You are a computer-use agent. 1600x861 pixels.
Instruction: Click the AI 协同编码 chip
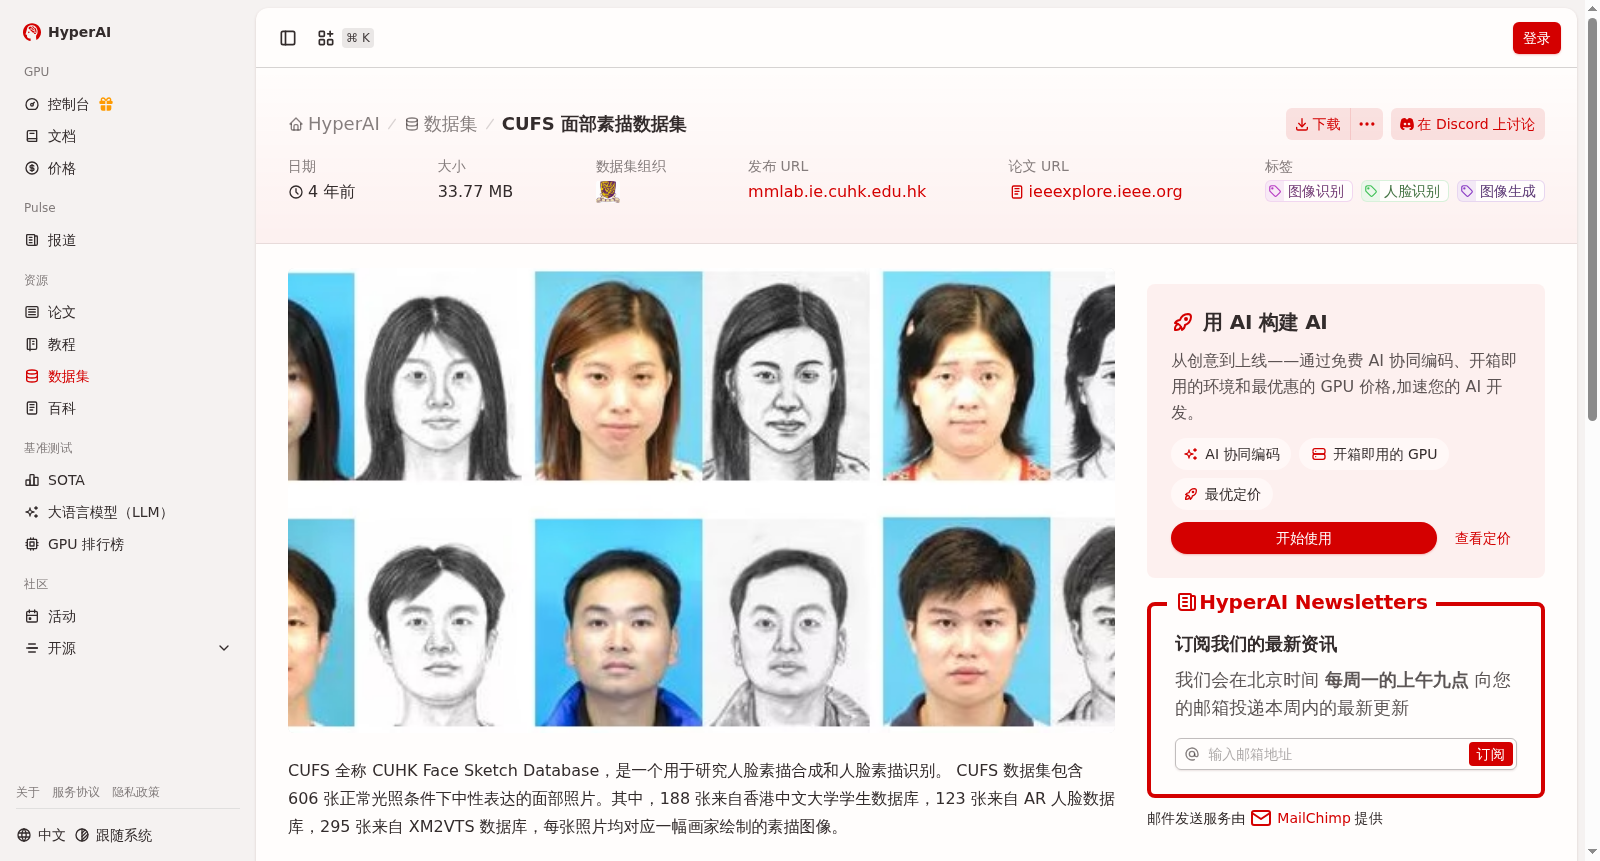pyautogui.click(x=1231, y=454)
